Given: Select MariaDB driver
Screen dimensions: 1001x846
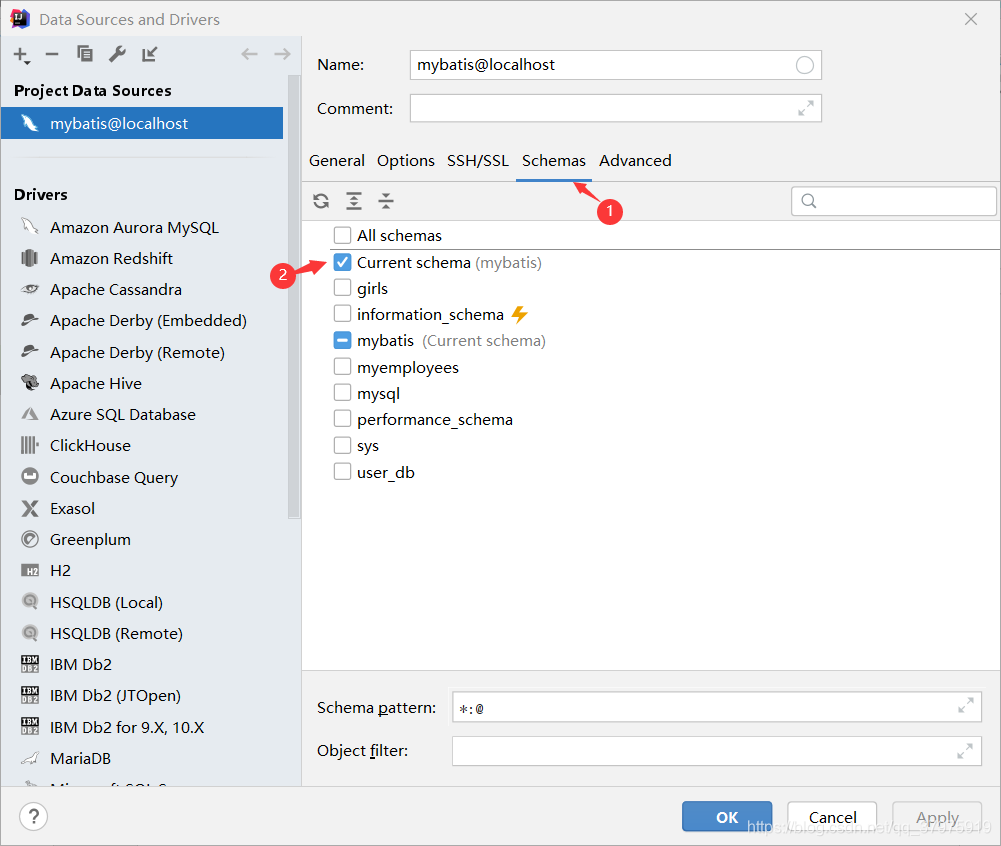Looking at the screenshot, I should [x=80, y=759].
